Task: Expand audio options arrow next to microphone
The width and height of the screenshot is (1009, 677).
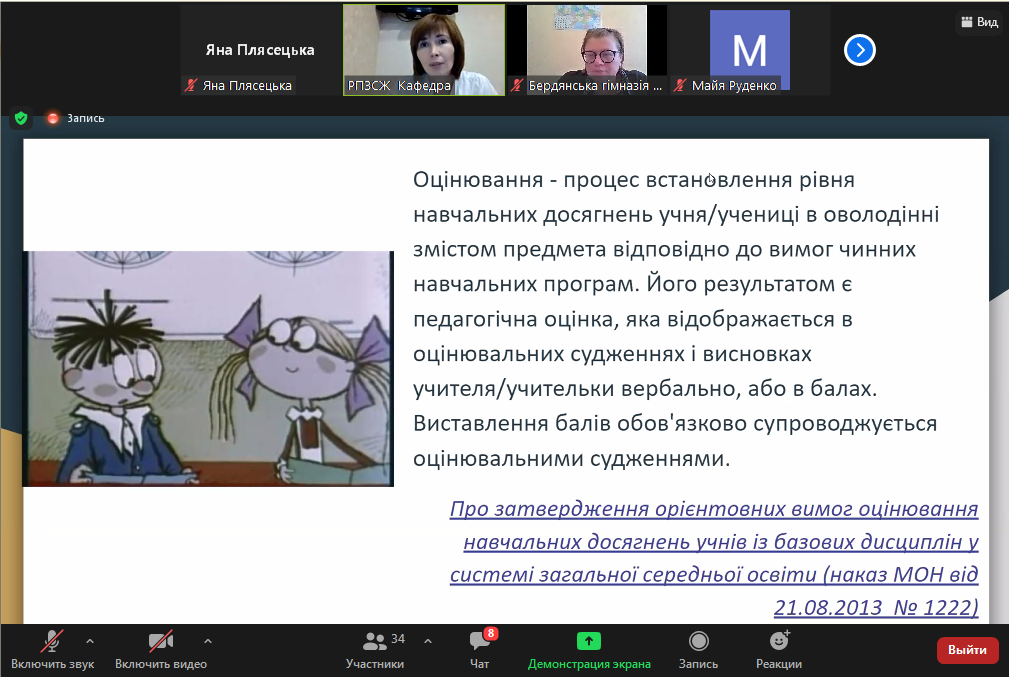Action: pyautogui.click(x=90, y=641)
